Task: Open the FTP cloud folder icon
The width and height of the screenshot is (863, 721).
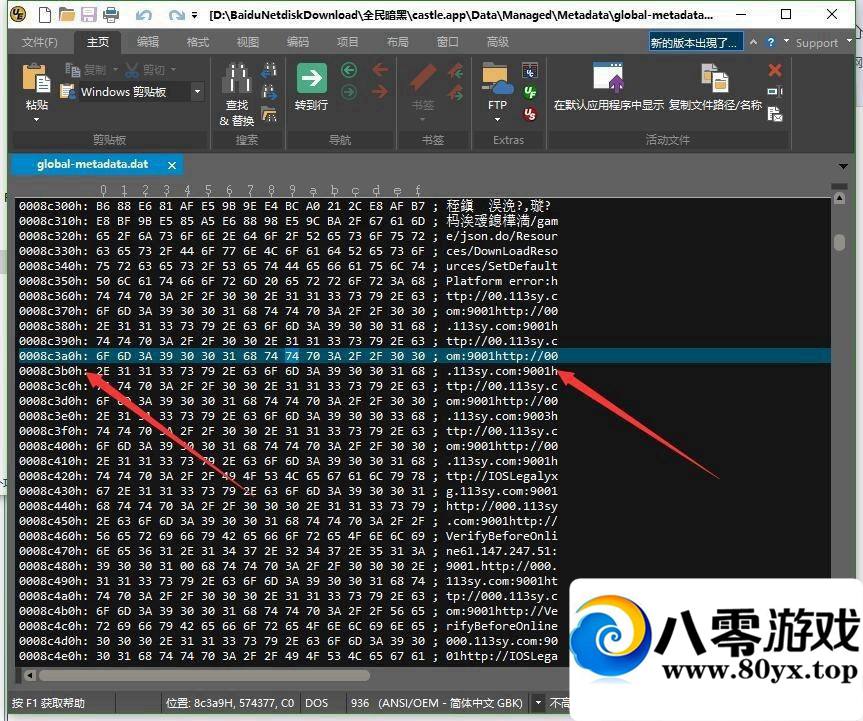Action: point(497,79)
